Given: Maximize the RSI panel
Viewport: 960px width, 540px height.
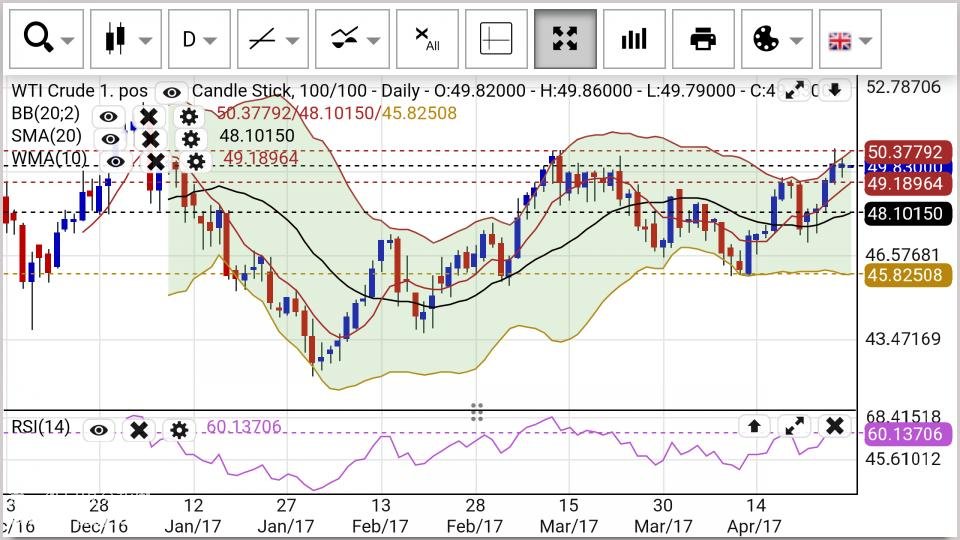Looking at the screenshot, I should pos(795,427).
